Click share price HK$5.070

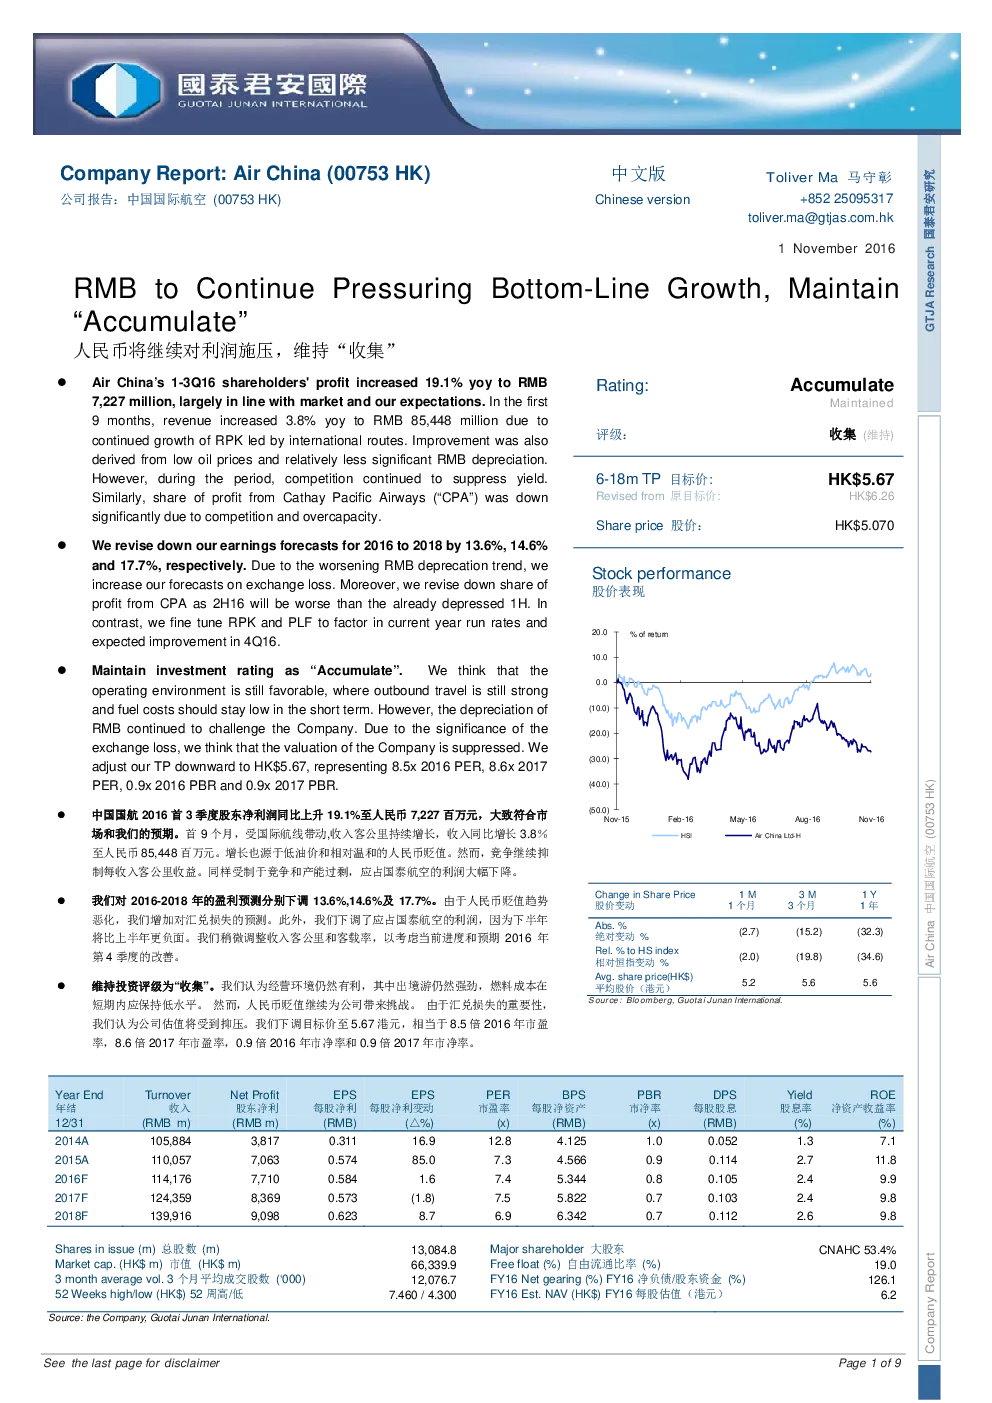(x=864, y=526)
